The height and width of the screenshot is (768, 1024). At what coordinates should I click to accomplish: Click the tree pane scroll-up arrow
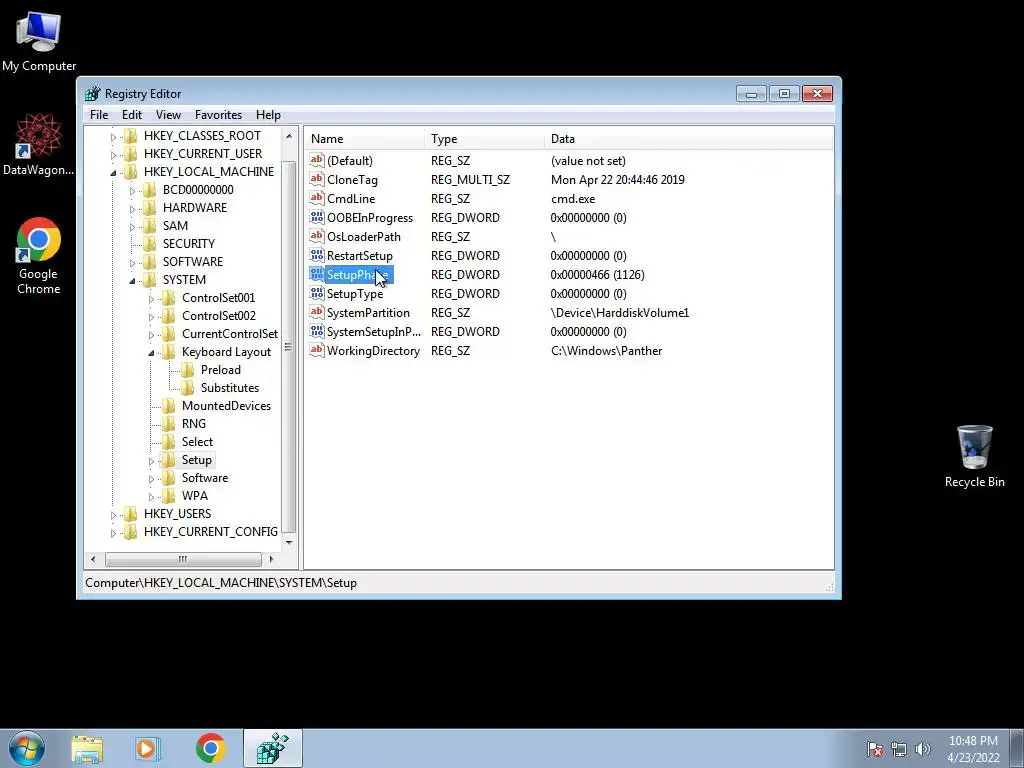pyautogui.click(x=289, y=136)
